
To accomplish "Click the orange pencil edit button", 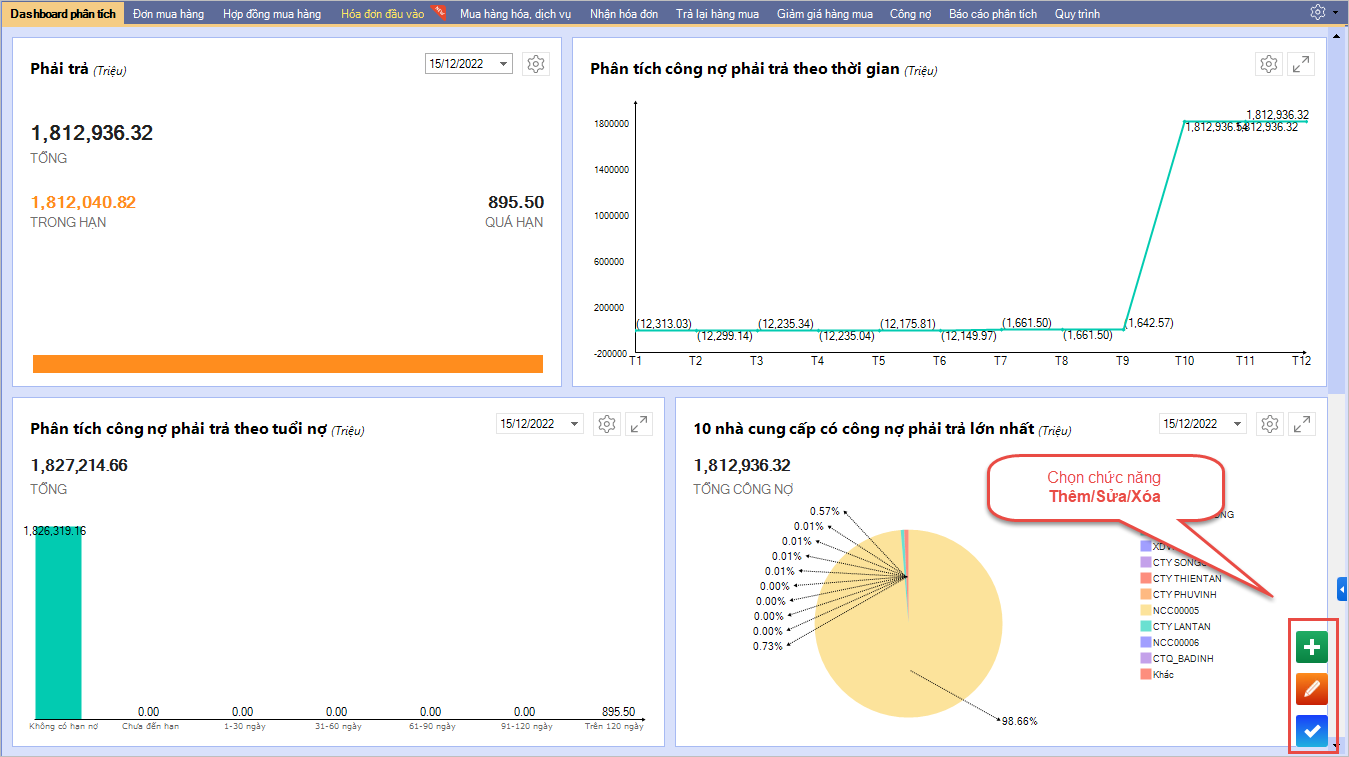I will coord(1311,689).
